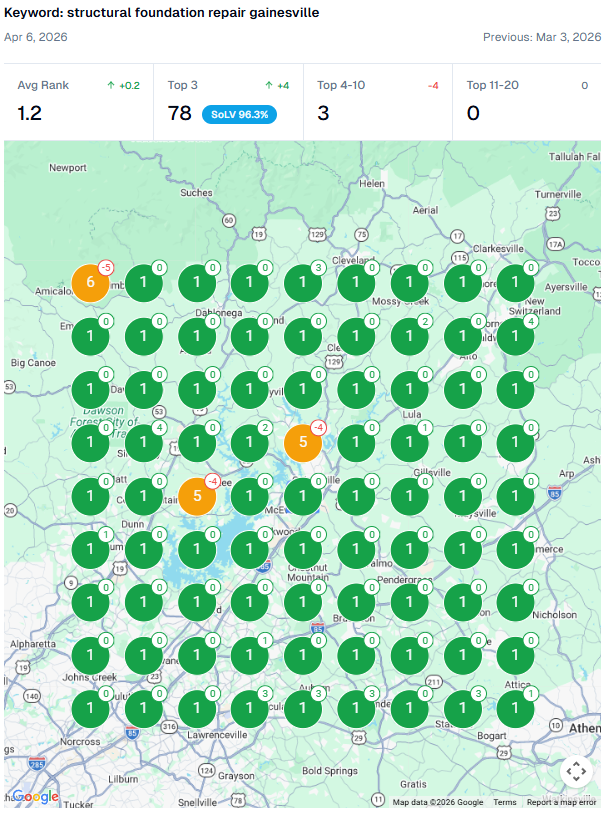Click the green pin with +4 badge near New Switzerland
This screenshot has height=813, width=608.
click(515, 337)
